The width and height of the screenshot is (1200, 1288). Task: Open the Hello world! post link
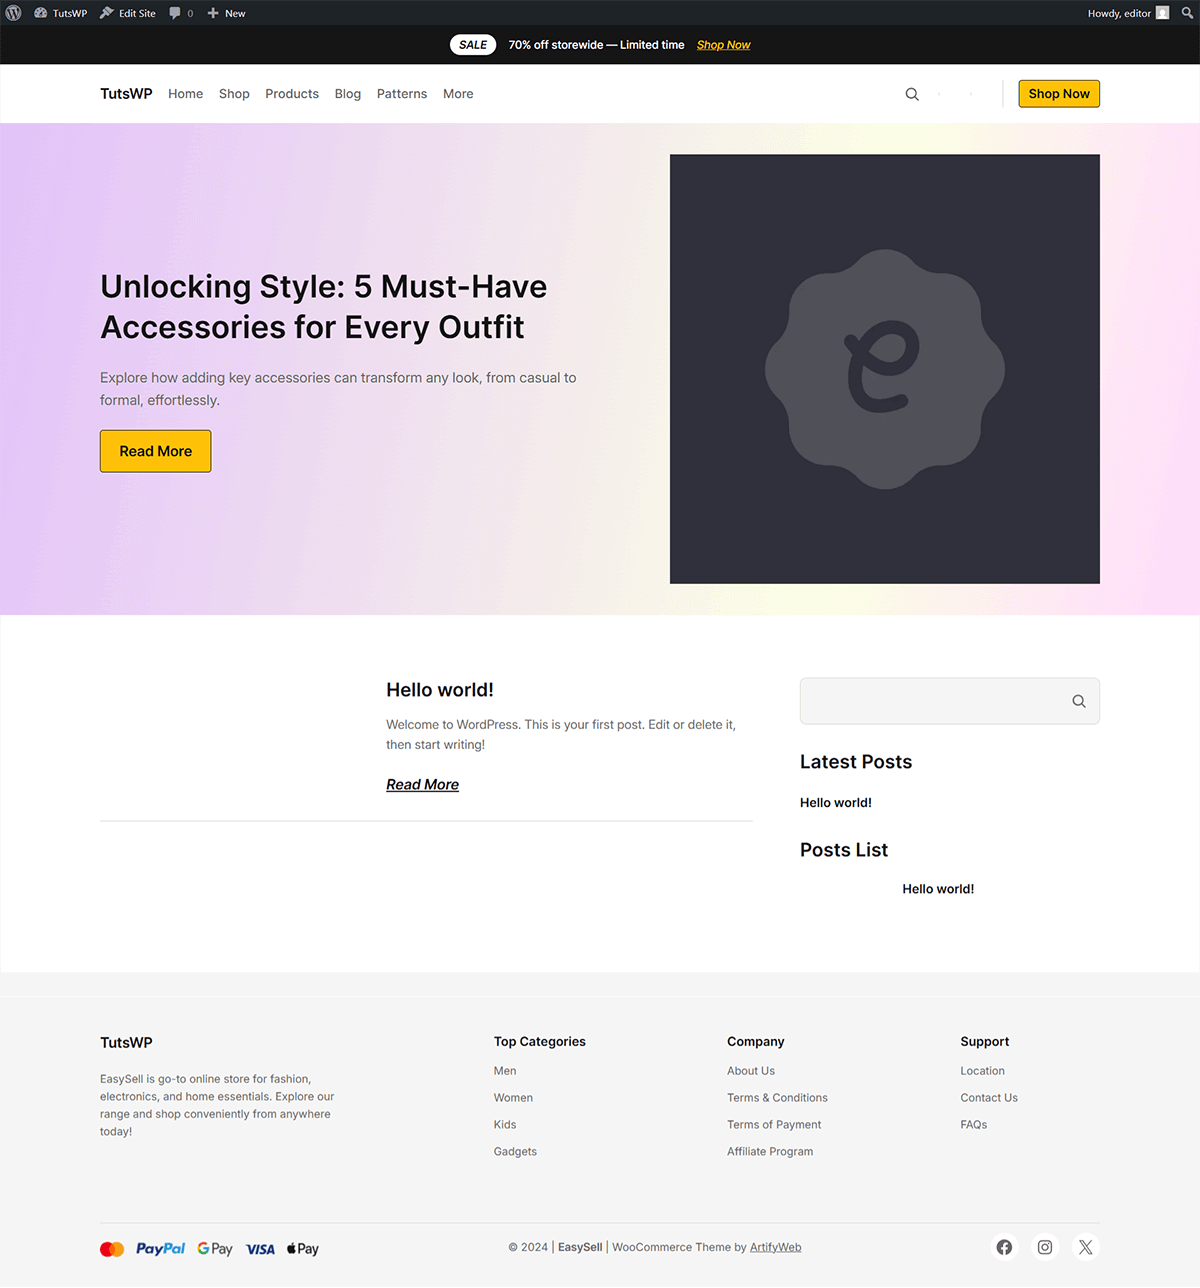click(439, 689)
